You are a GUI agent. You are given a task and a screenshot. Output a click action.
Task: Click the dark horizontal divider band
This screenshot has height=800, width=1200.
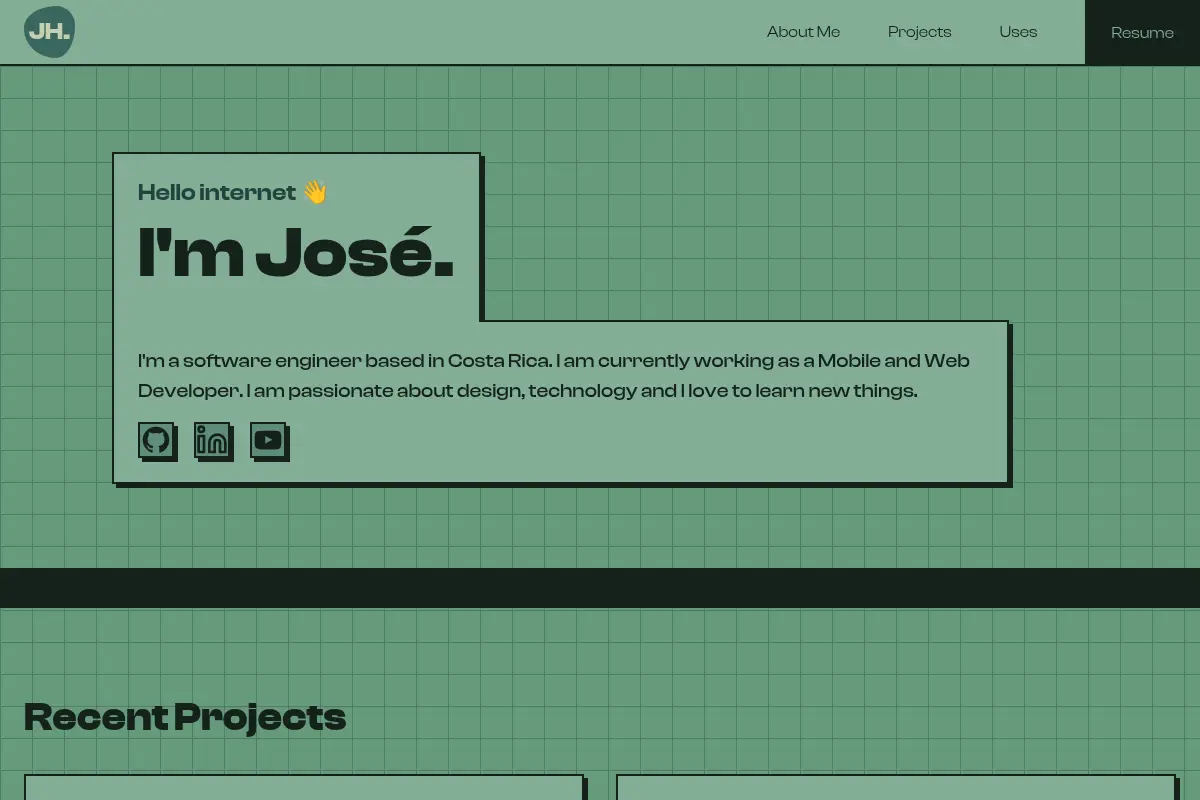pos(600,588)
